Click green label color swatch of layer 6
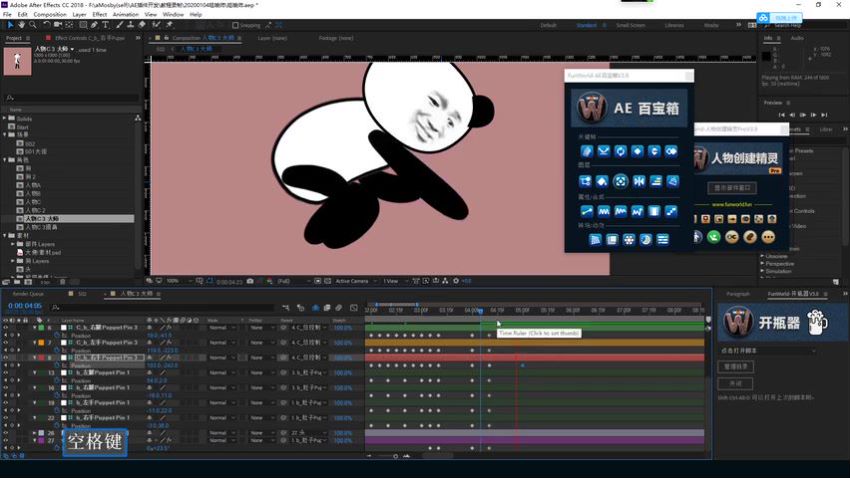The height and width of the screenshot is (478, 850). pos(41,327)
